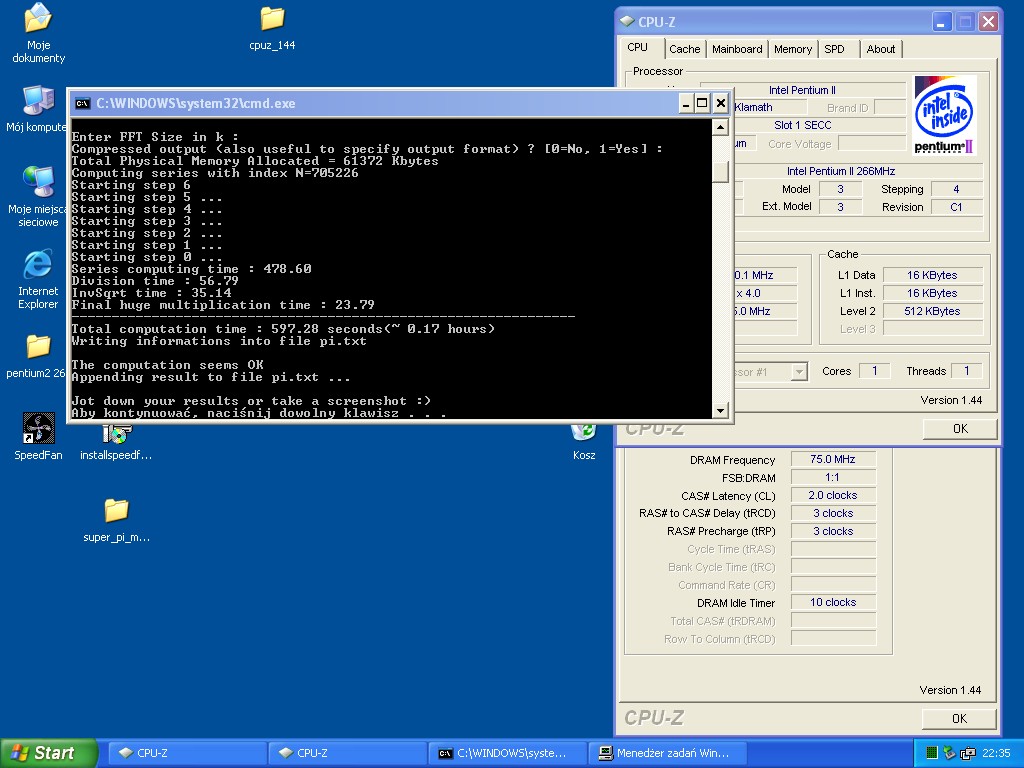This screenshot has width=1024, height=768.
Task: Open the pentium2 folder on the desktop
Action: [x=38, y=346]
